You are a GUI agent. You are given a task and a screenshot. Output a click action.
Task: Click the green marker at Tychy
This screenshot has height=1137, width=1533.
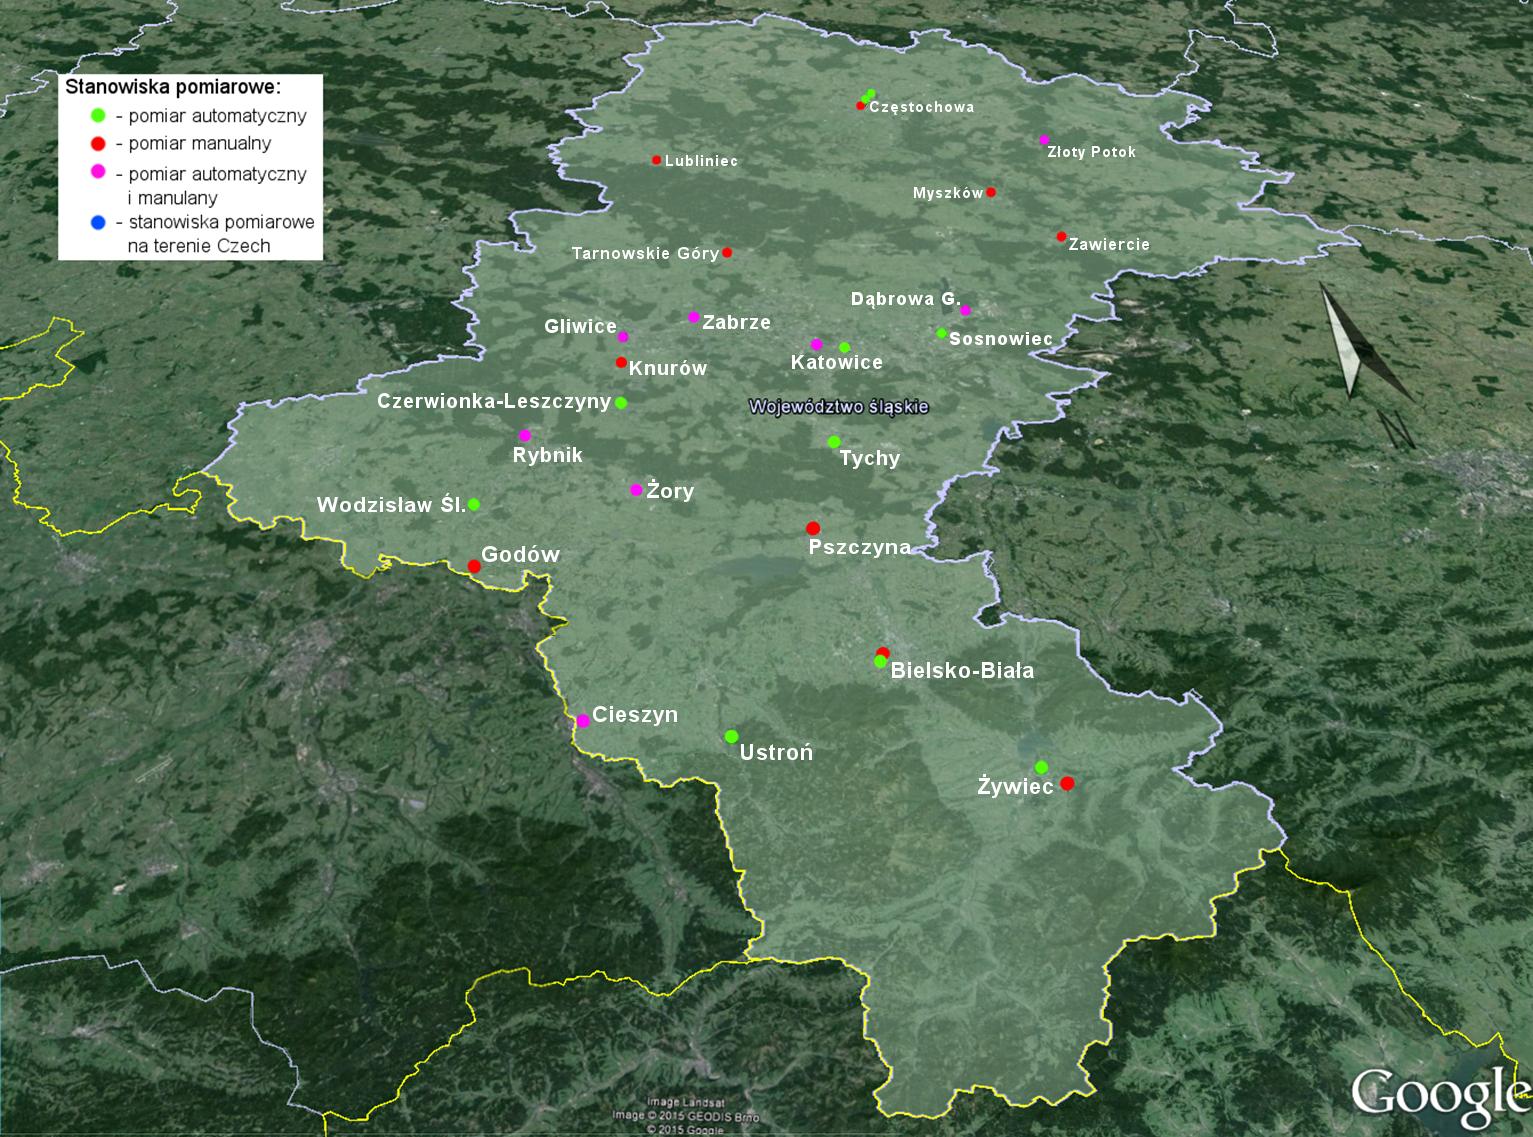834,442
